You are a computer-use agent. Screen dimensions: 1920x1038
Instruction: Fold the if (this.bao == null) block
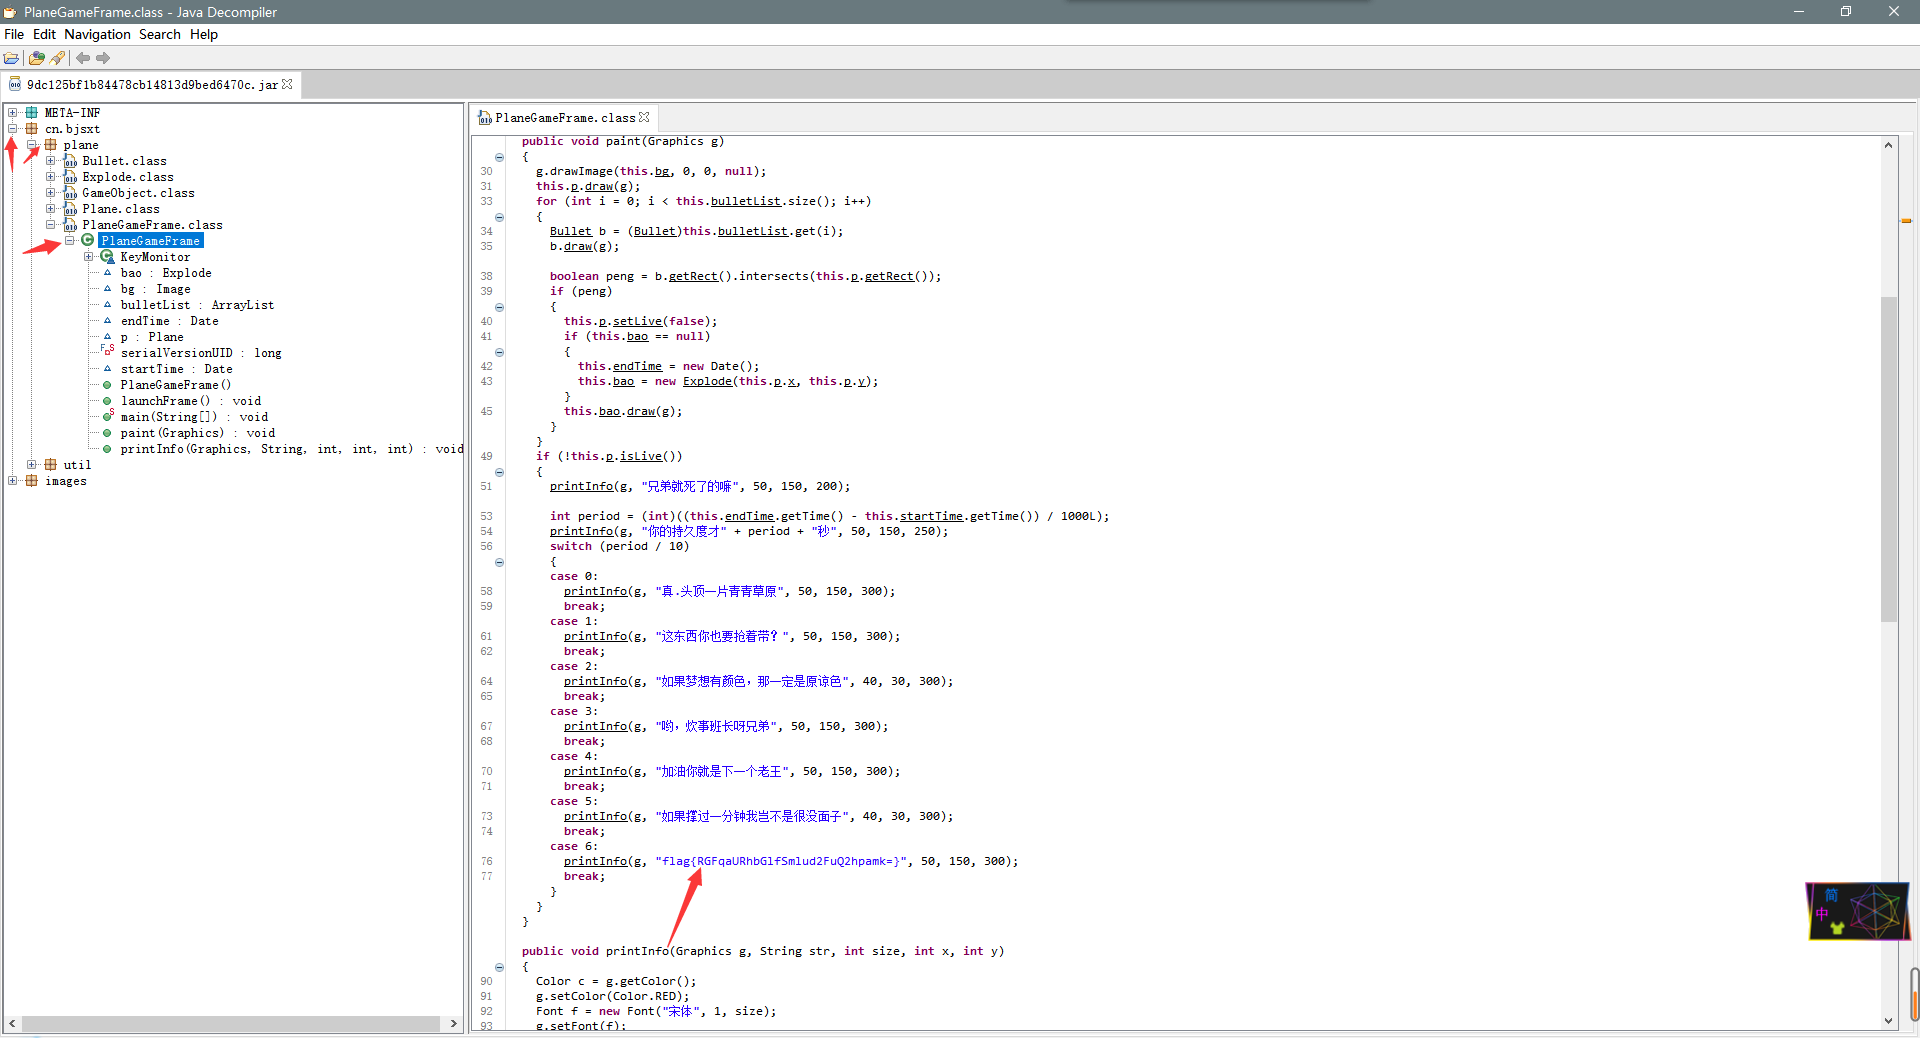click(499, 352)
